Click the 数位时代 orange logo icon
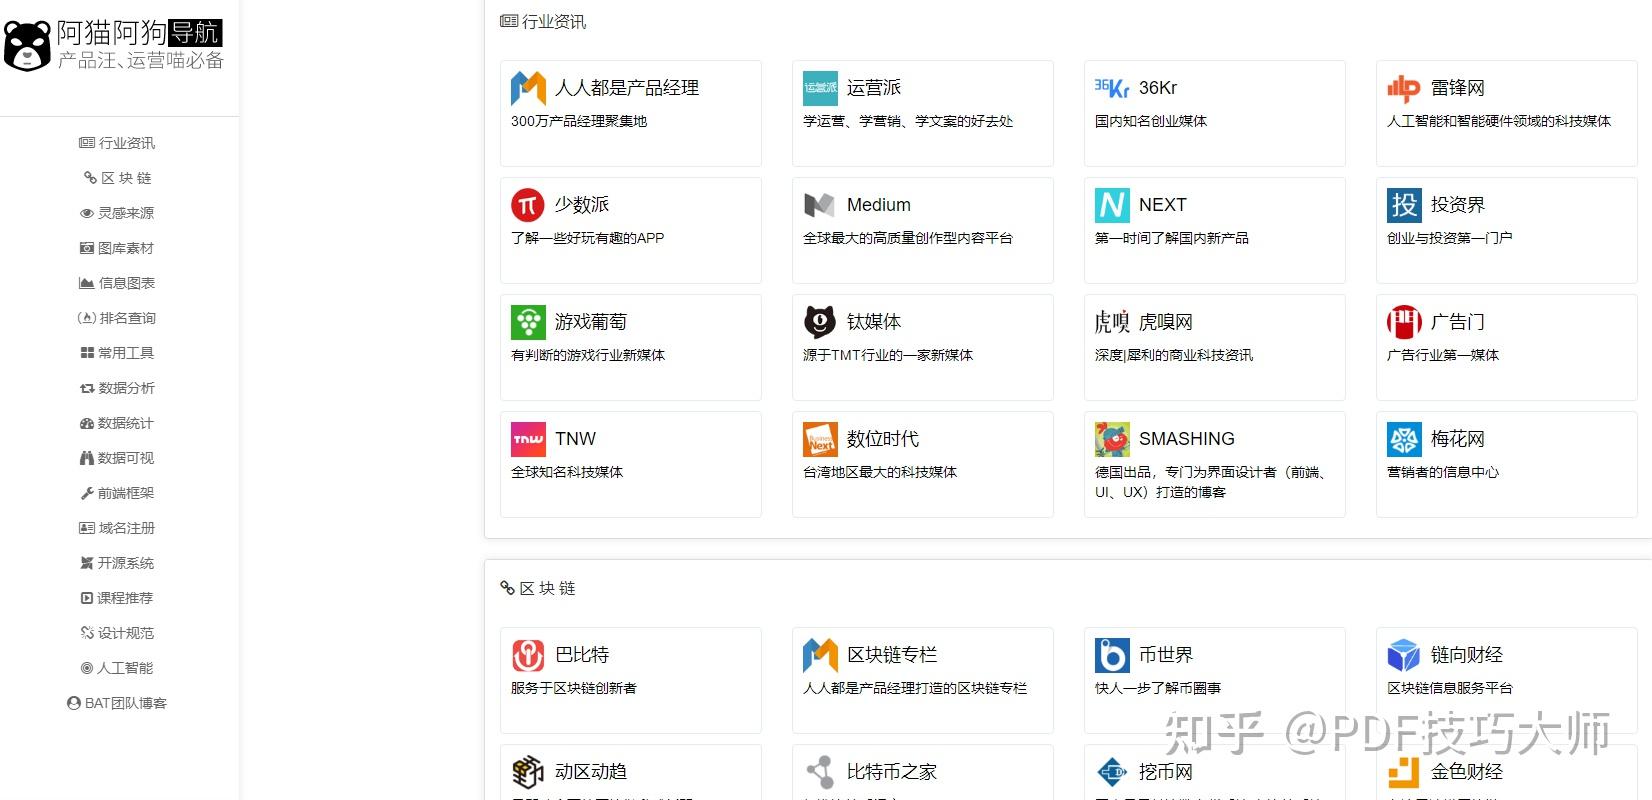Viewport: 1652px width, 800px height. 820,439
